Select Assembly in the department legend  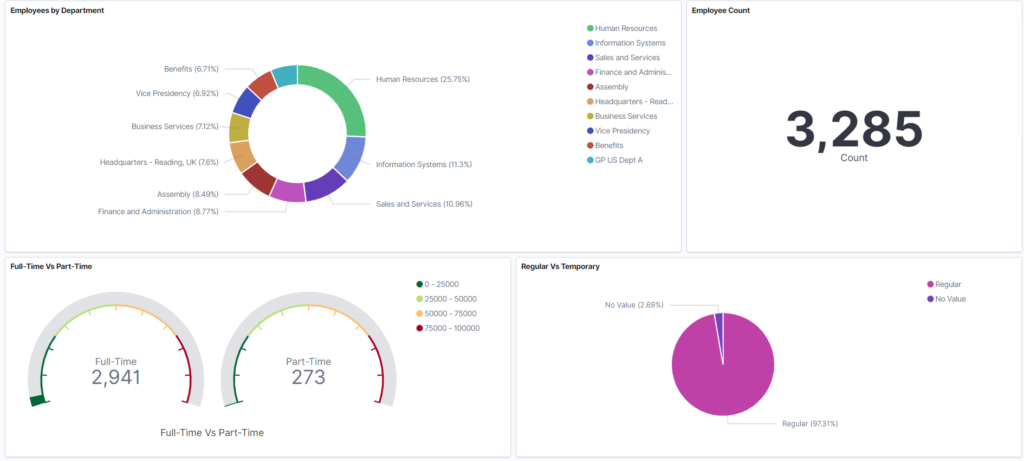611,87
